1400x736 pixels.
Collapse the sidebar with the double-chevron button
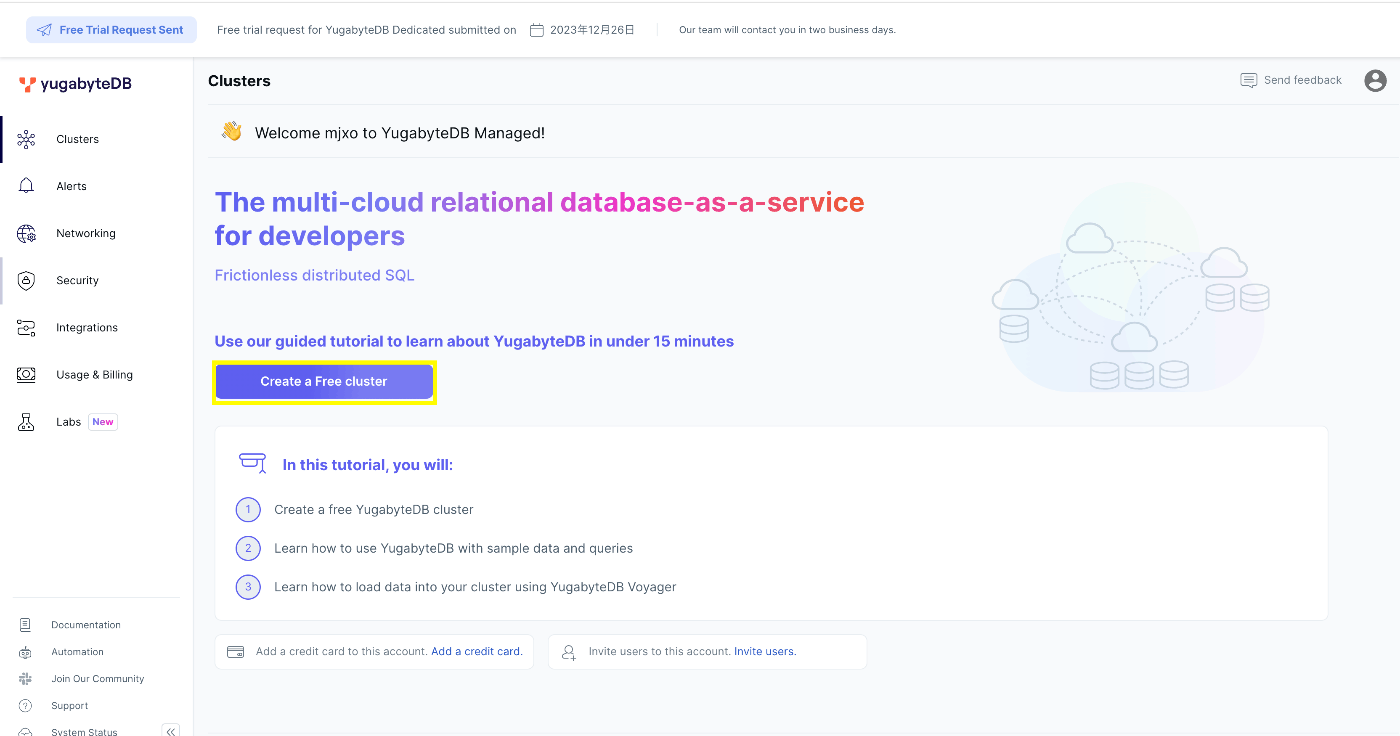pyautogui.click(x=170, y=730)
